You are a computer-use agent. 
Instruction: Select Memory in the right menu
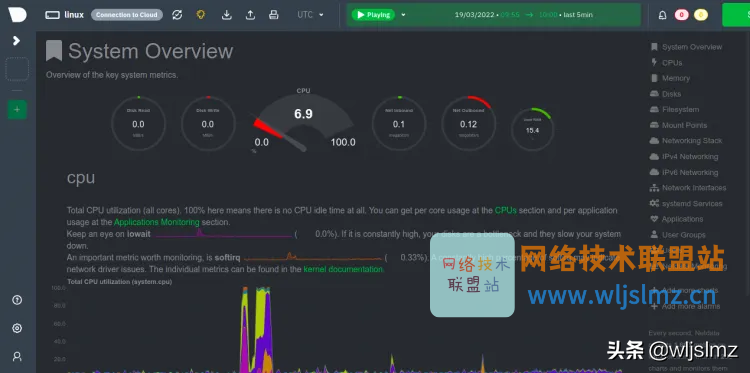(x=670, y=78)
